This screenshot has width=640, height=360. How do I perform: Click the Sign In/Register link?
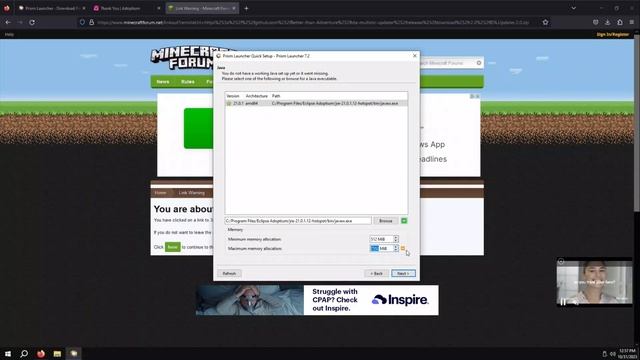(613, 35)
